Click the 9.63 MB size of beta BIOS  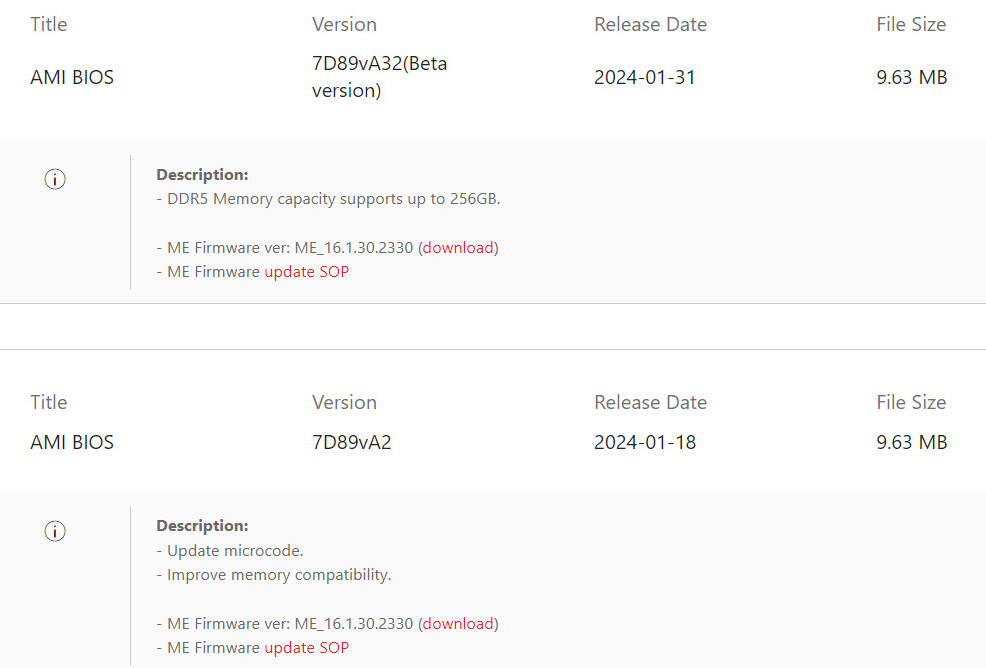912,77
